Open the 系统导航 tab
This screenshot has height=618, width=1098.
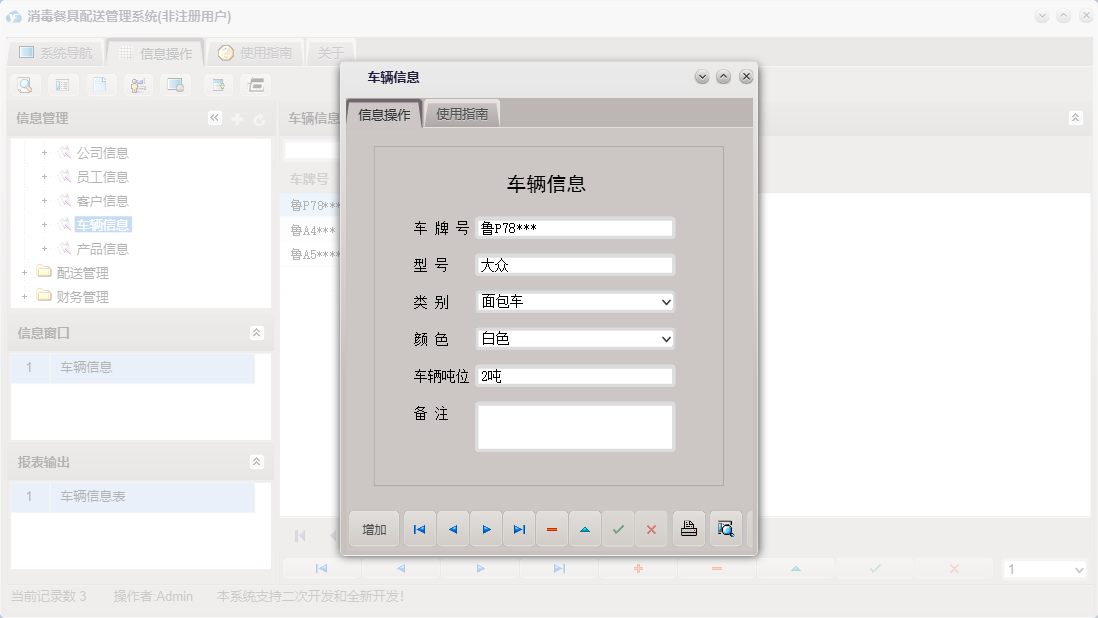pyautogui.click(x=59, y=52)
